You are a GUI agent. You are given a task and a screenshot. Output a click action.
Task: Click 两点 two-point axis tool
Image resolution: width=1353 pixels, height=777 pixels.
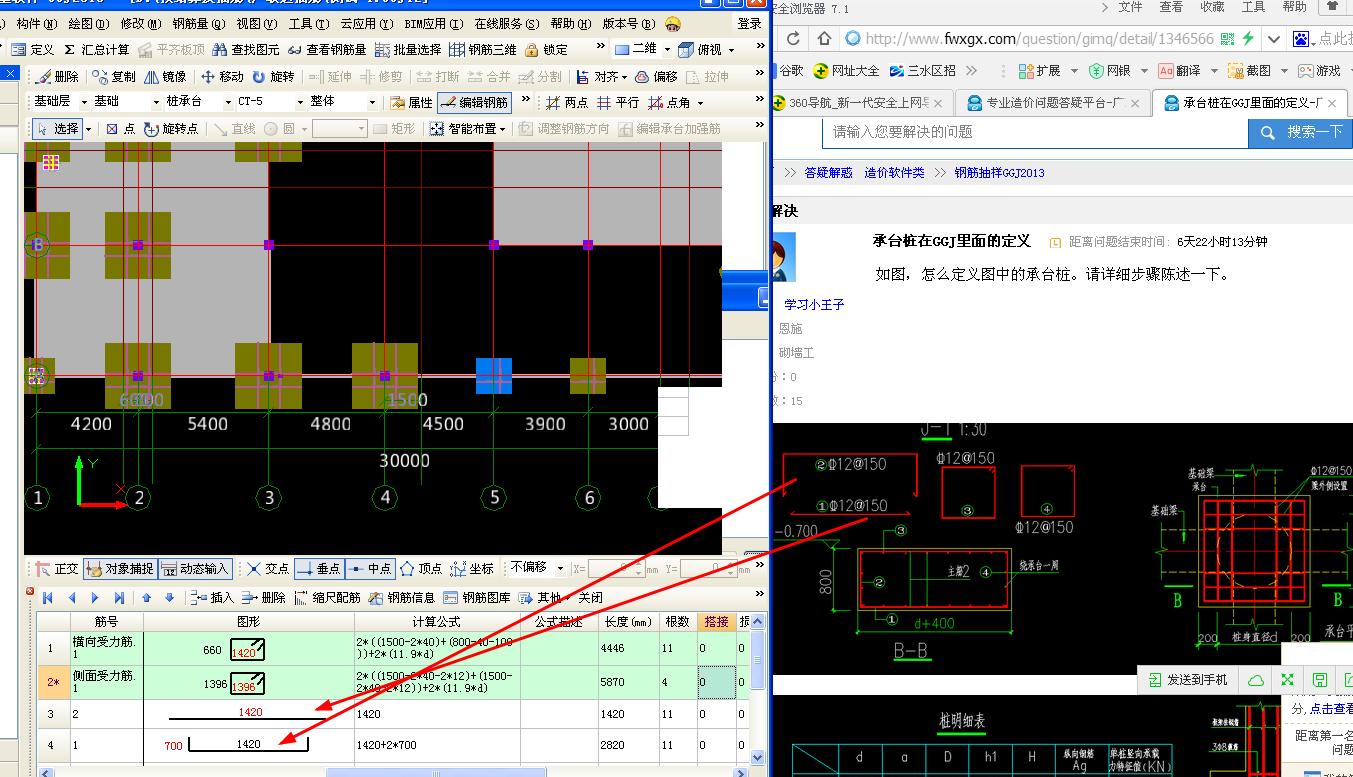click(566, 102)
